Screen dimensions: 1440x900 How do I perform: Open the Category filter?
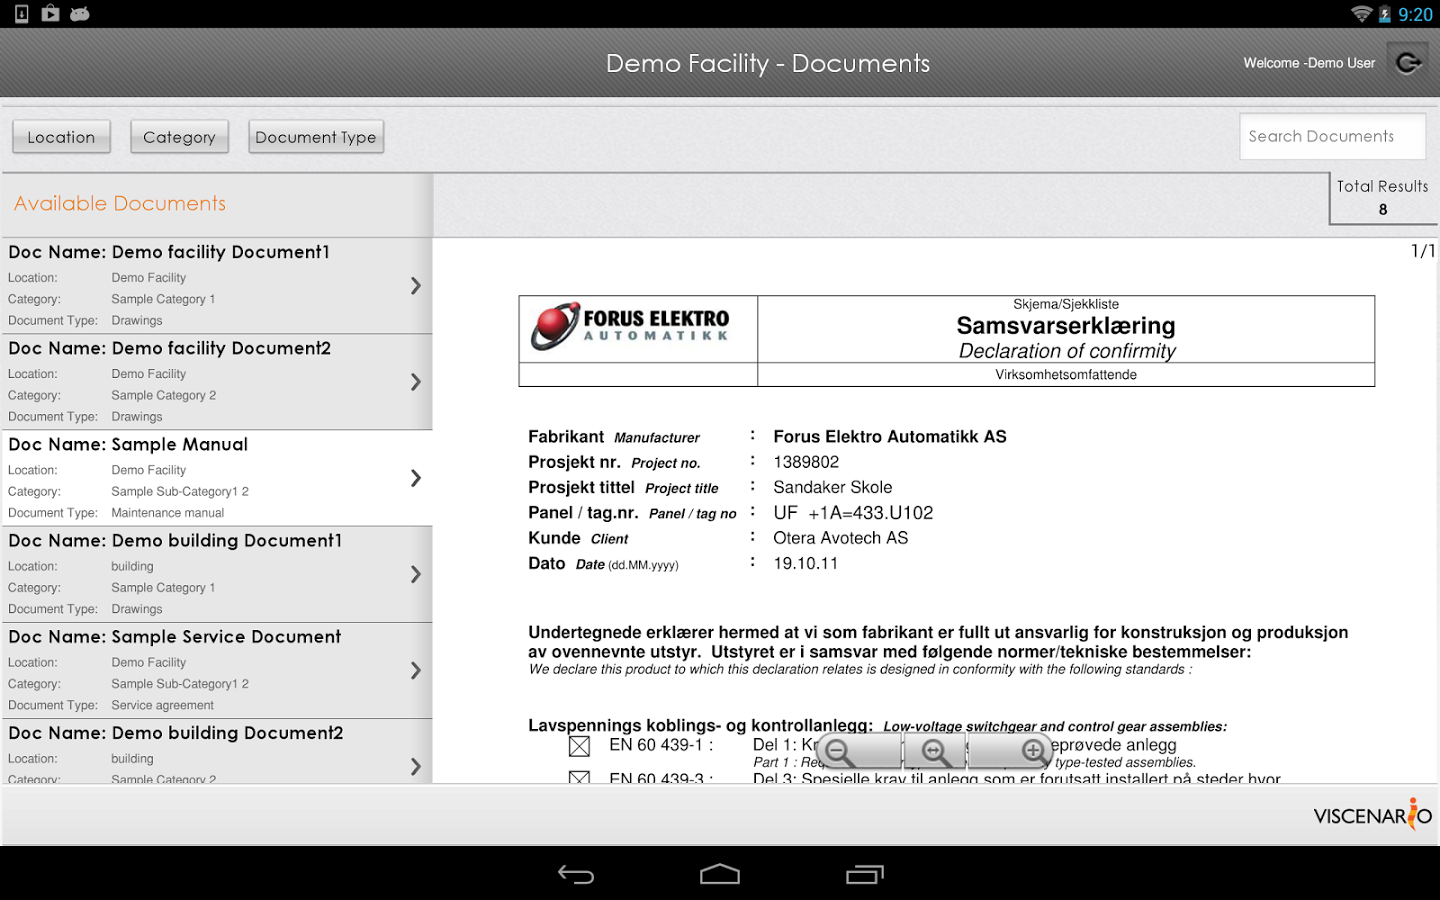tap(179, 137)
